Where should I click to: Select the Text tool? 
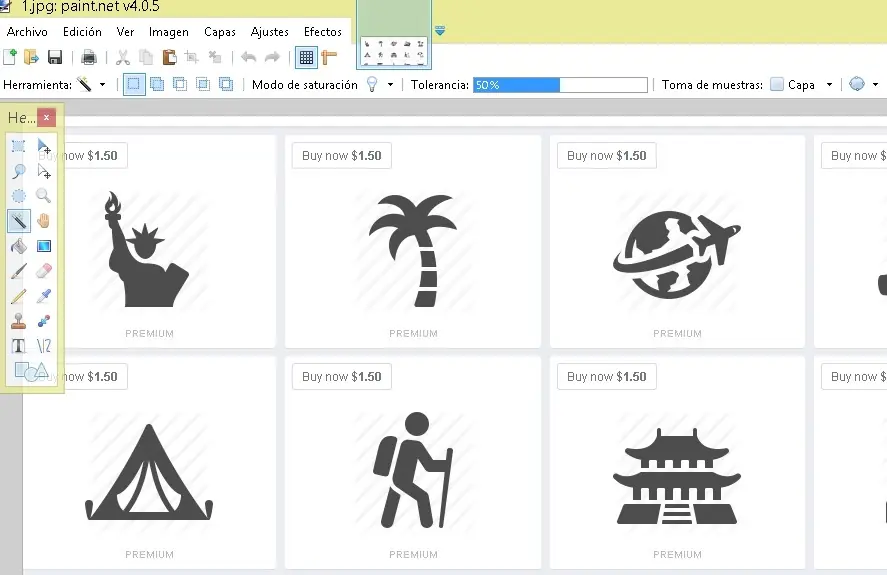click(x=19, y=346)
